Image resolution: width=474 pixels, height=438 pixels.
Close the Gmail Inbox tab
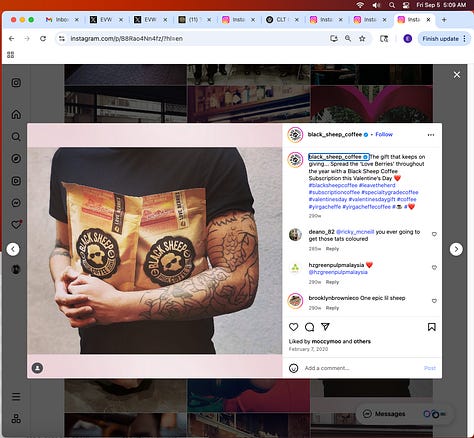(77, 20)
